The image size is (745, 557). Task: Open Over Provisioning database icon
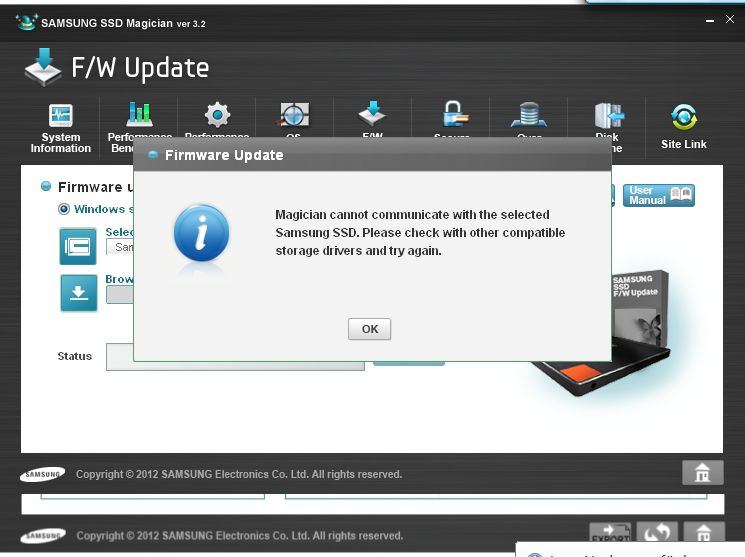[529, 115]
